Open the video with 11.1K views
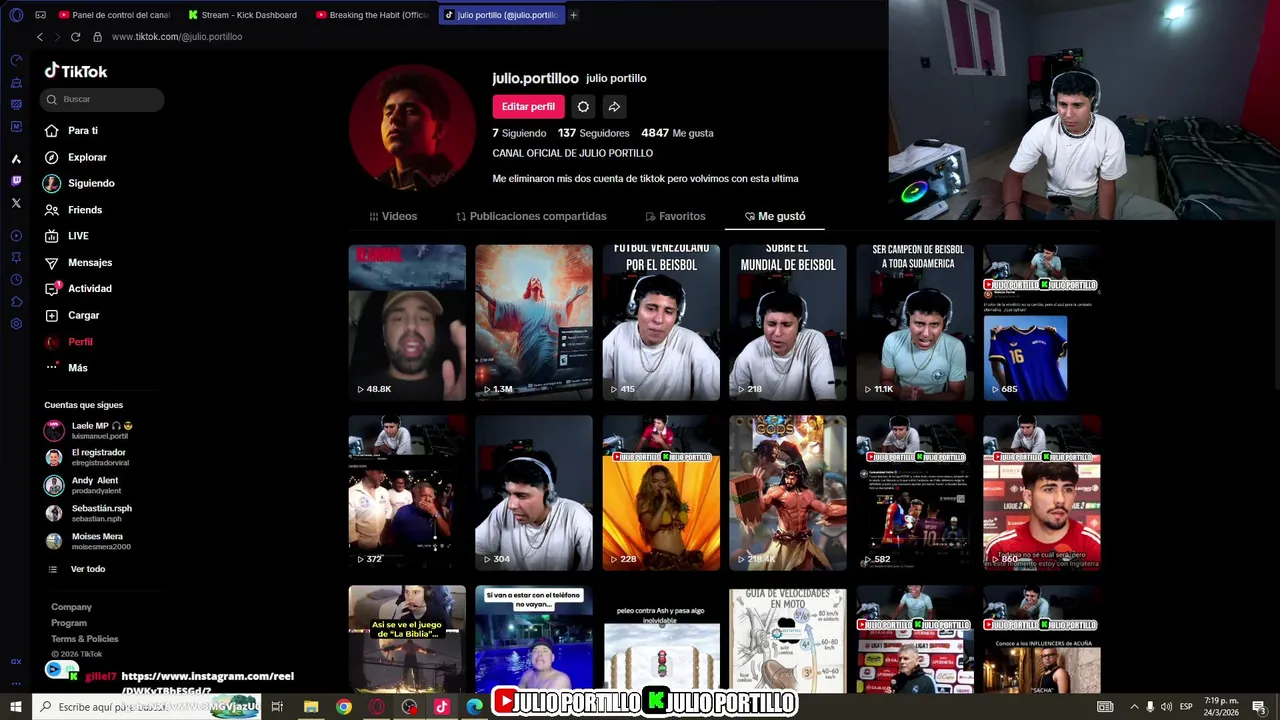Viewport: 1280px width, 720px height. click(x=915, y=322)
